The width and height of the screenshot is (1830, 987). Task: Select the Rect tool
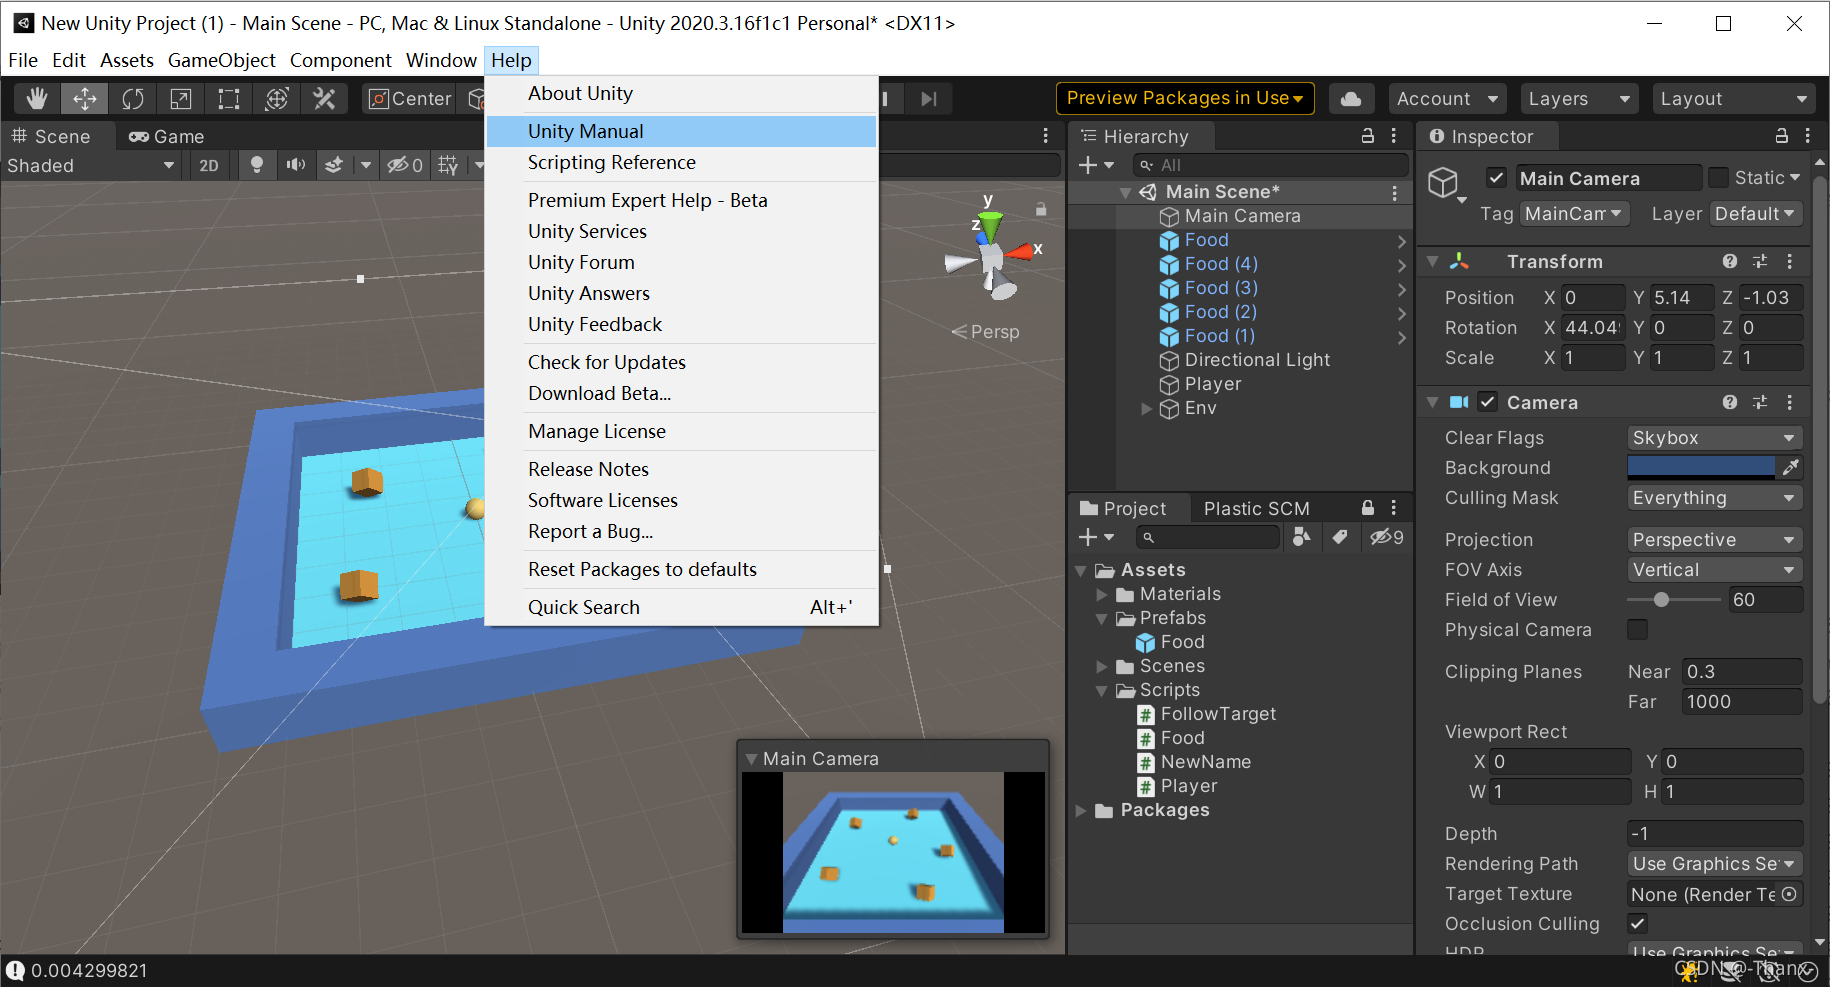click(x=229, y=98)
